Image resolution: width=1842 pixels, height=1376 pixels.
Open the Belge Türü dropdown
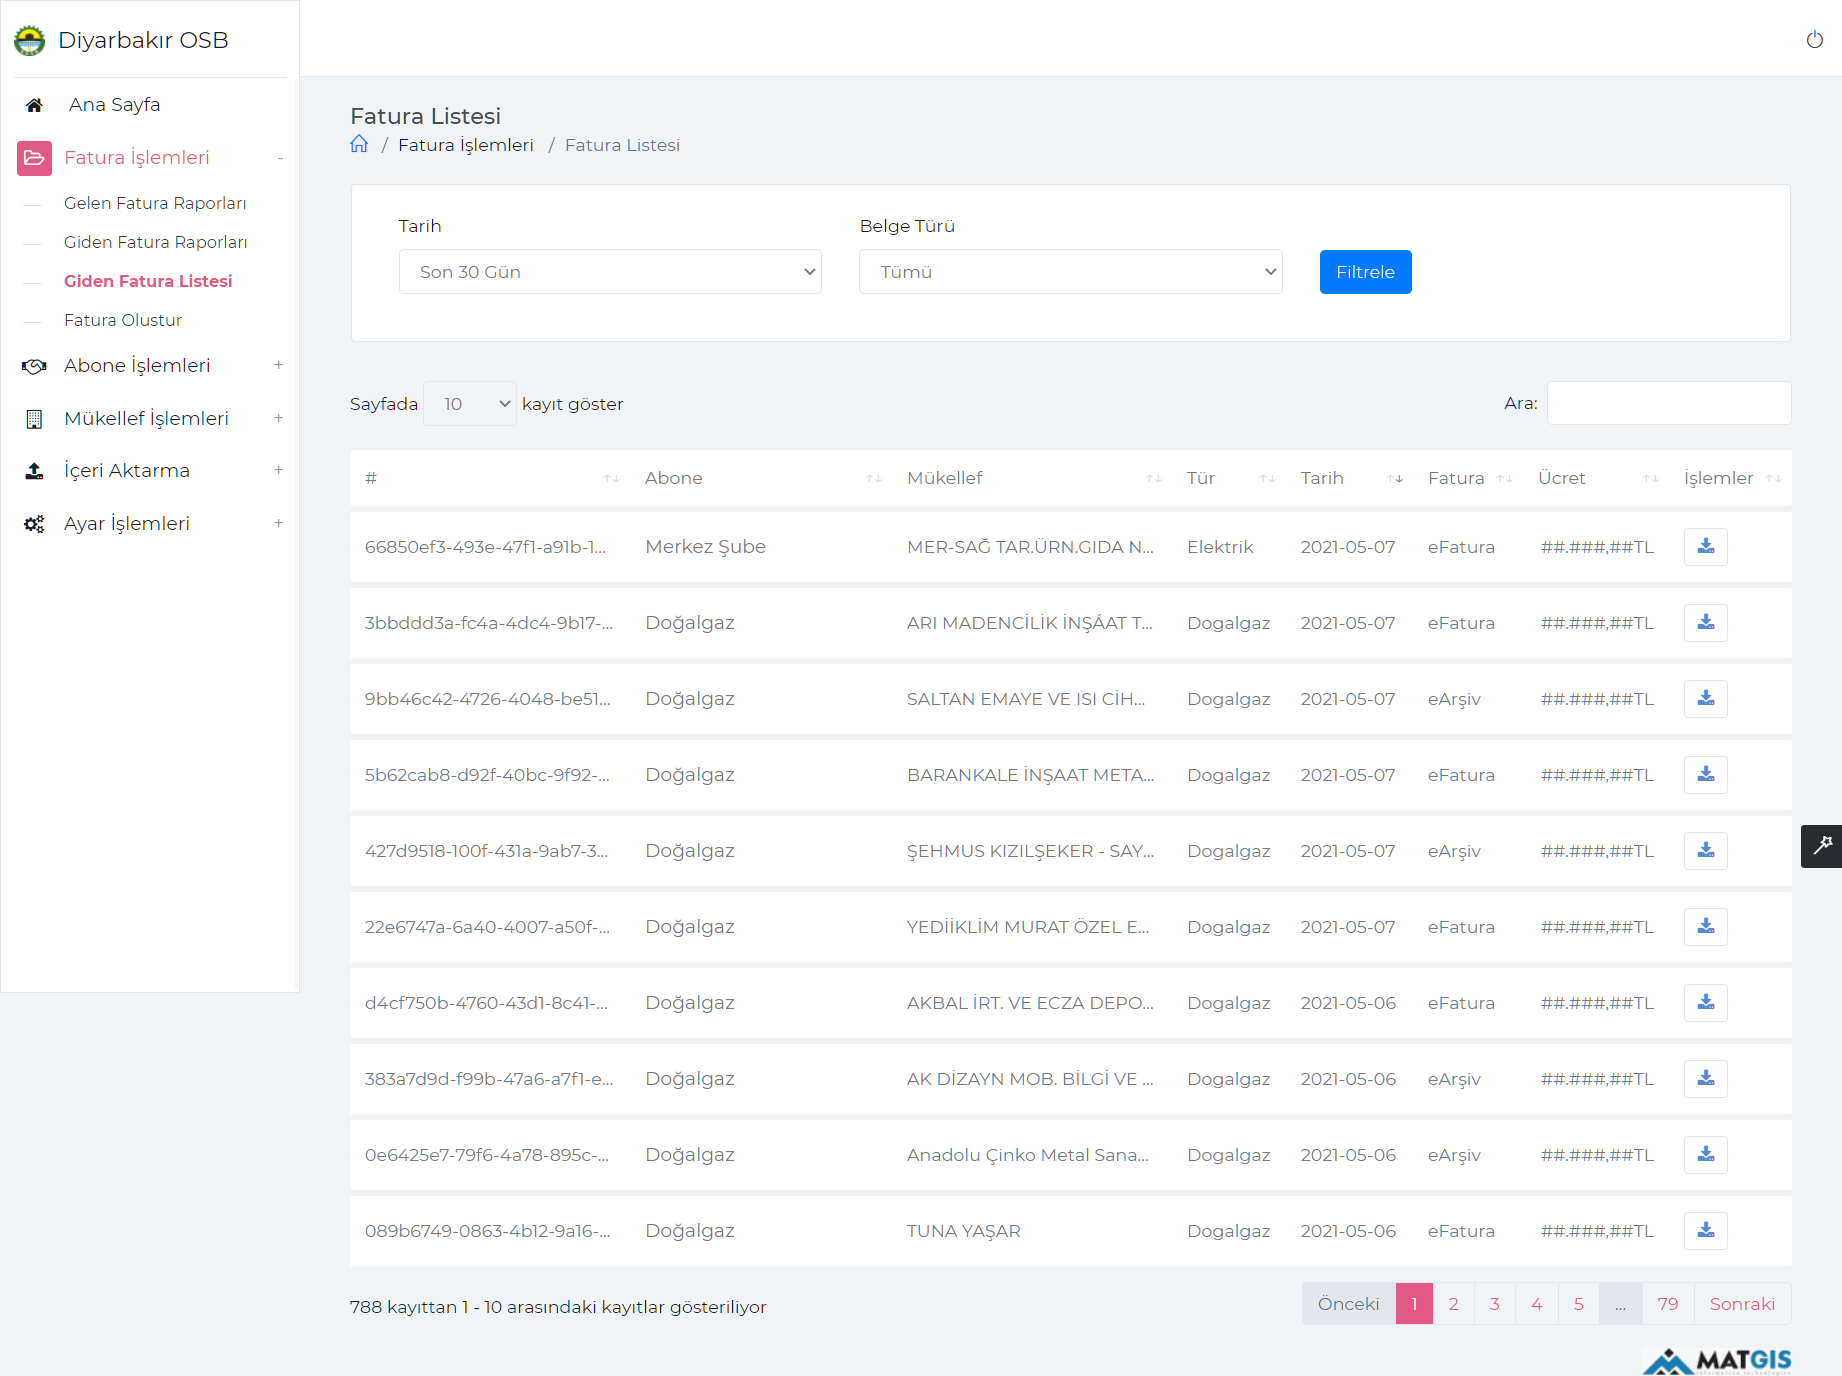click(x=1070, y=272)
